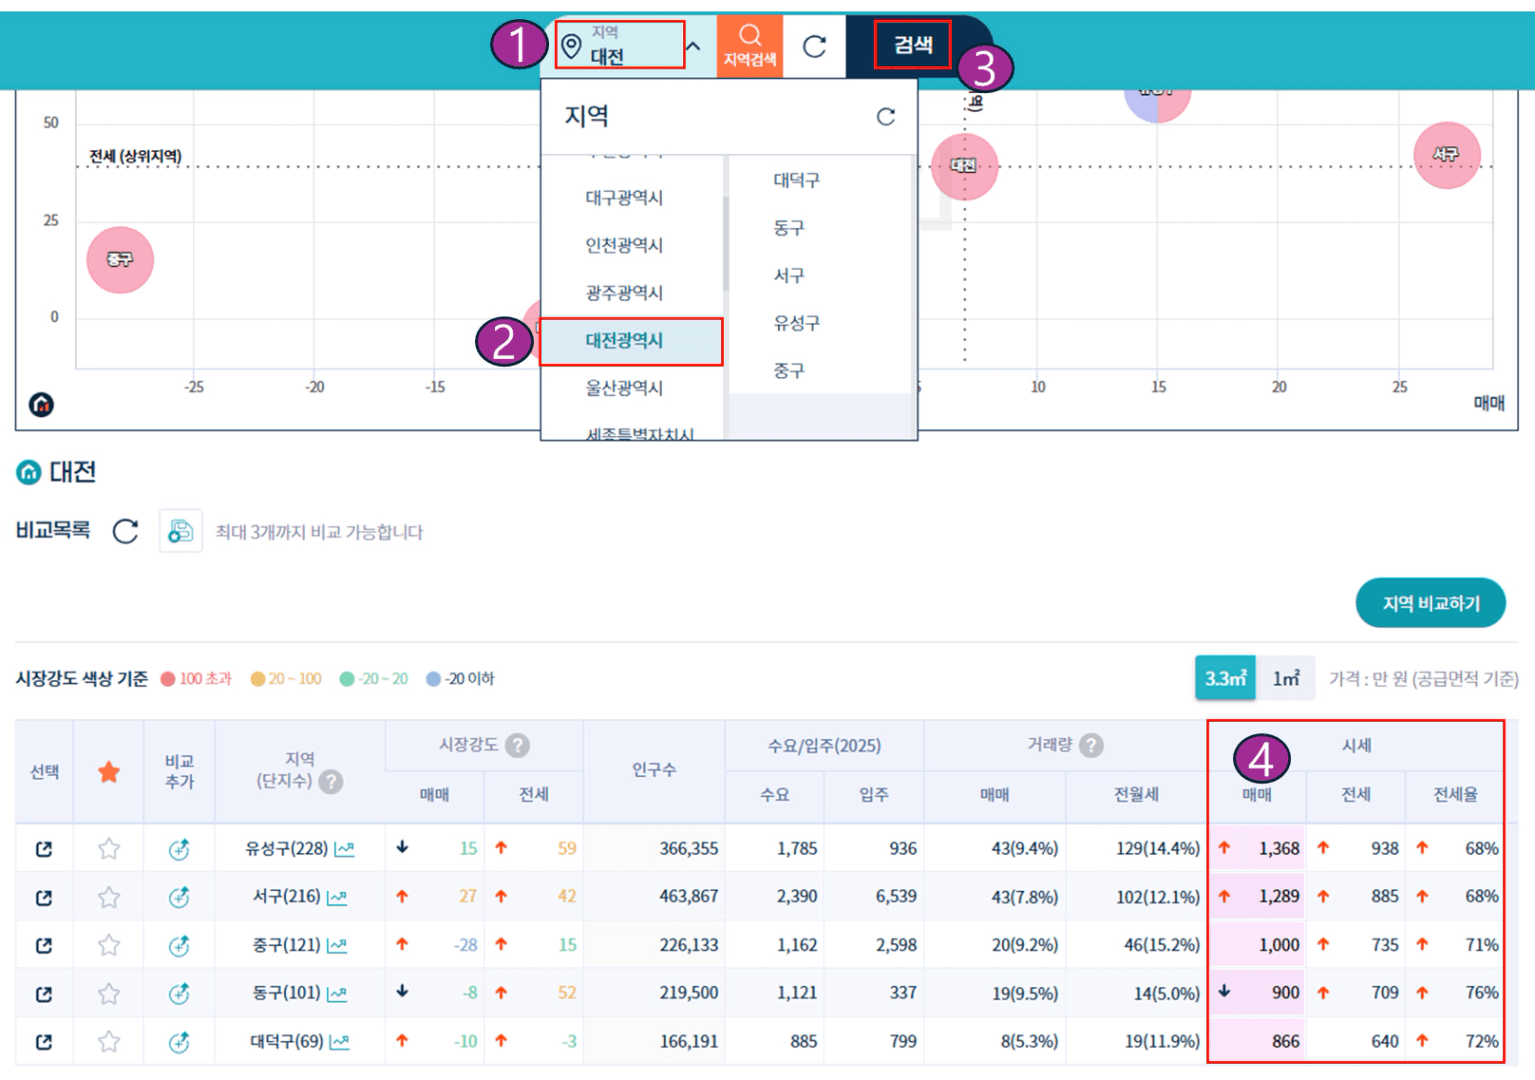Image resolution: width=1535 pixels, height=1080 pixels.
Task: Click the dark 검색 button
Action: coord(912,45)
